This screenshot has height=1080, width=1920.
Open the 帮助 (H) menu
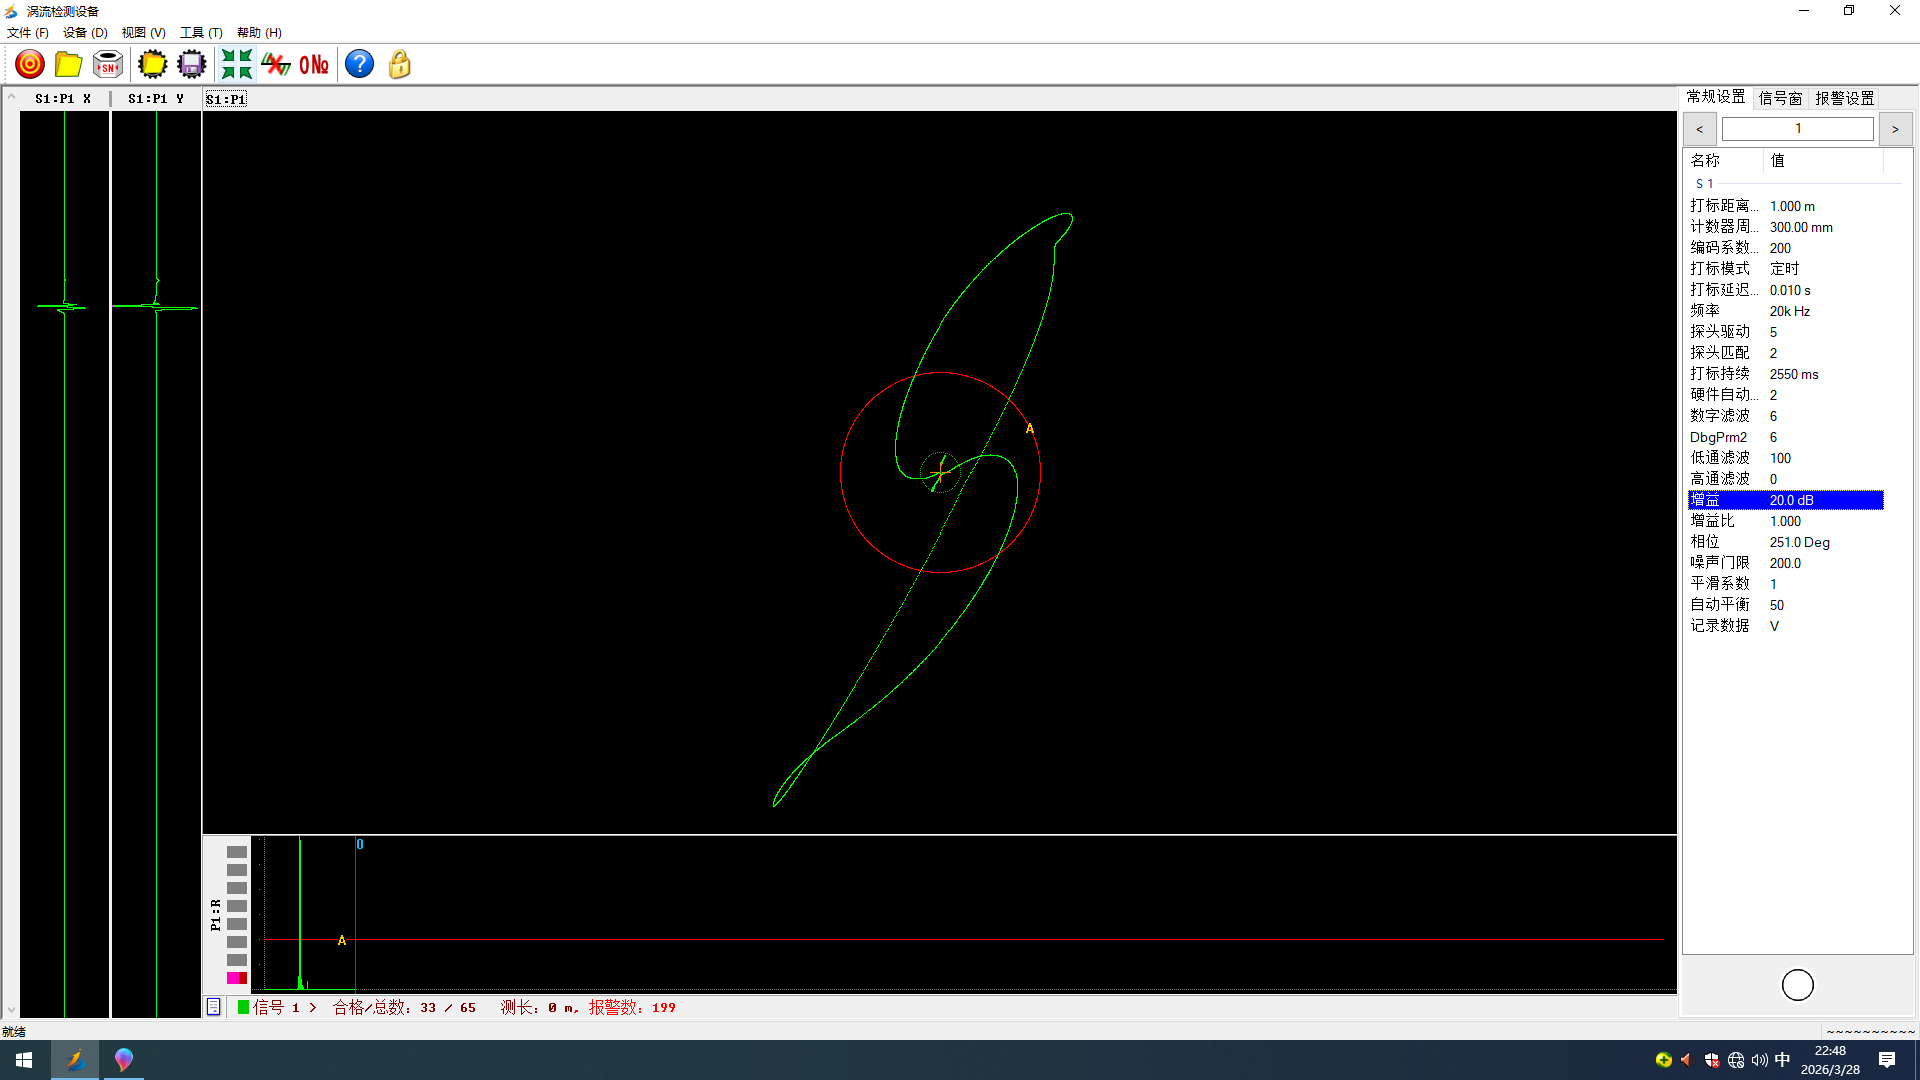click(259, 33)
